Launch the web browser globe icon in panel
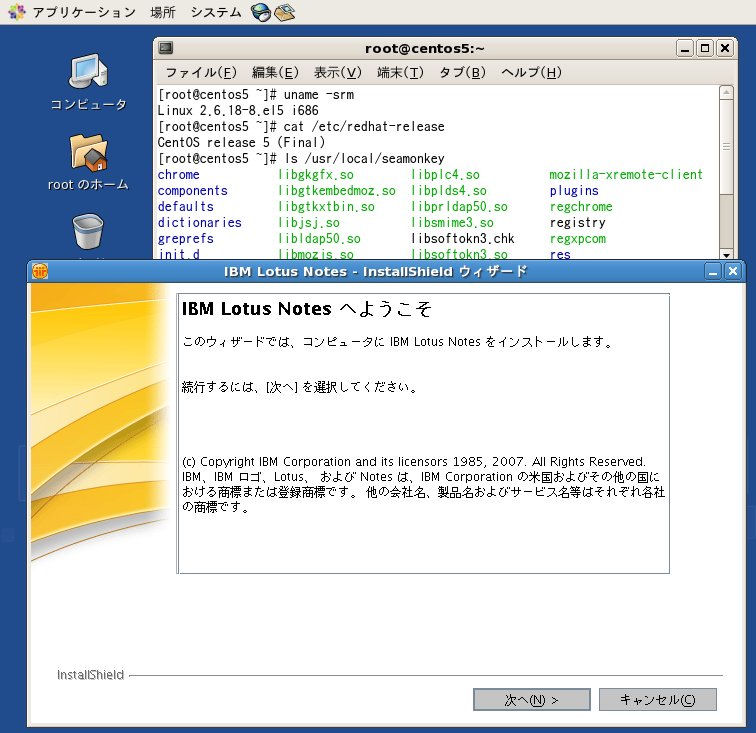This screenshot has height=733, width=756. [x=261, y=12]
